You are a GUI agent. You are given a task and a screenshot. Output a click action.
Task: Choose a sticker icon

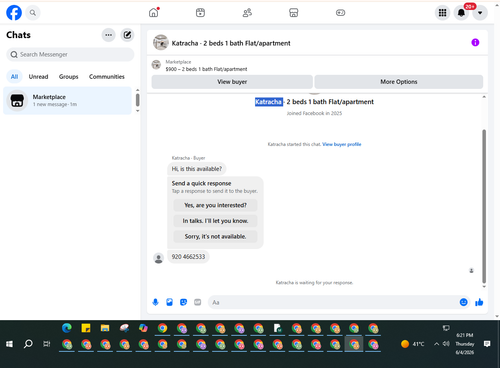pyautogui.click(x=183, y=302)
